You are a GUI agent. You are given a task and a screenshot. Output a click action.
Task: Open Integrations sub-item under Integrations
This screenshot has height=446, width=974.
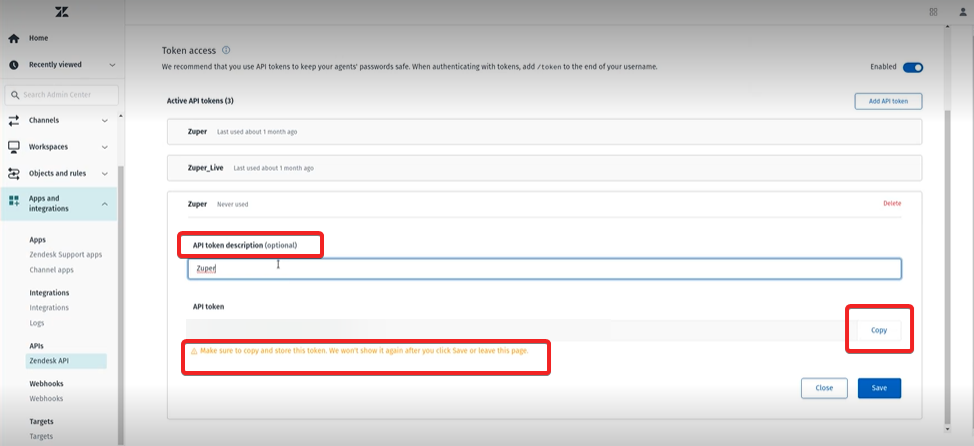[x=49, y=308]
